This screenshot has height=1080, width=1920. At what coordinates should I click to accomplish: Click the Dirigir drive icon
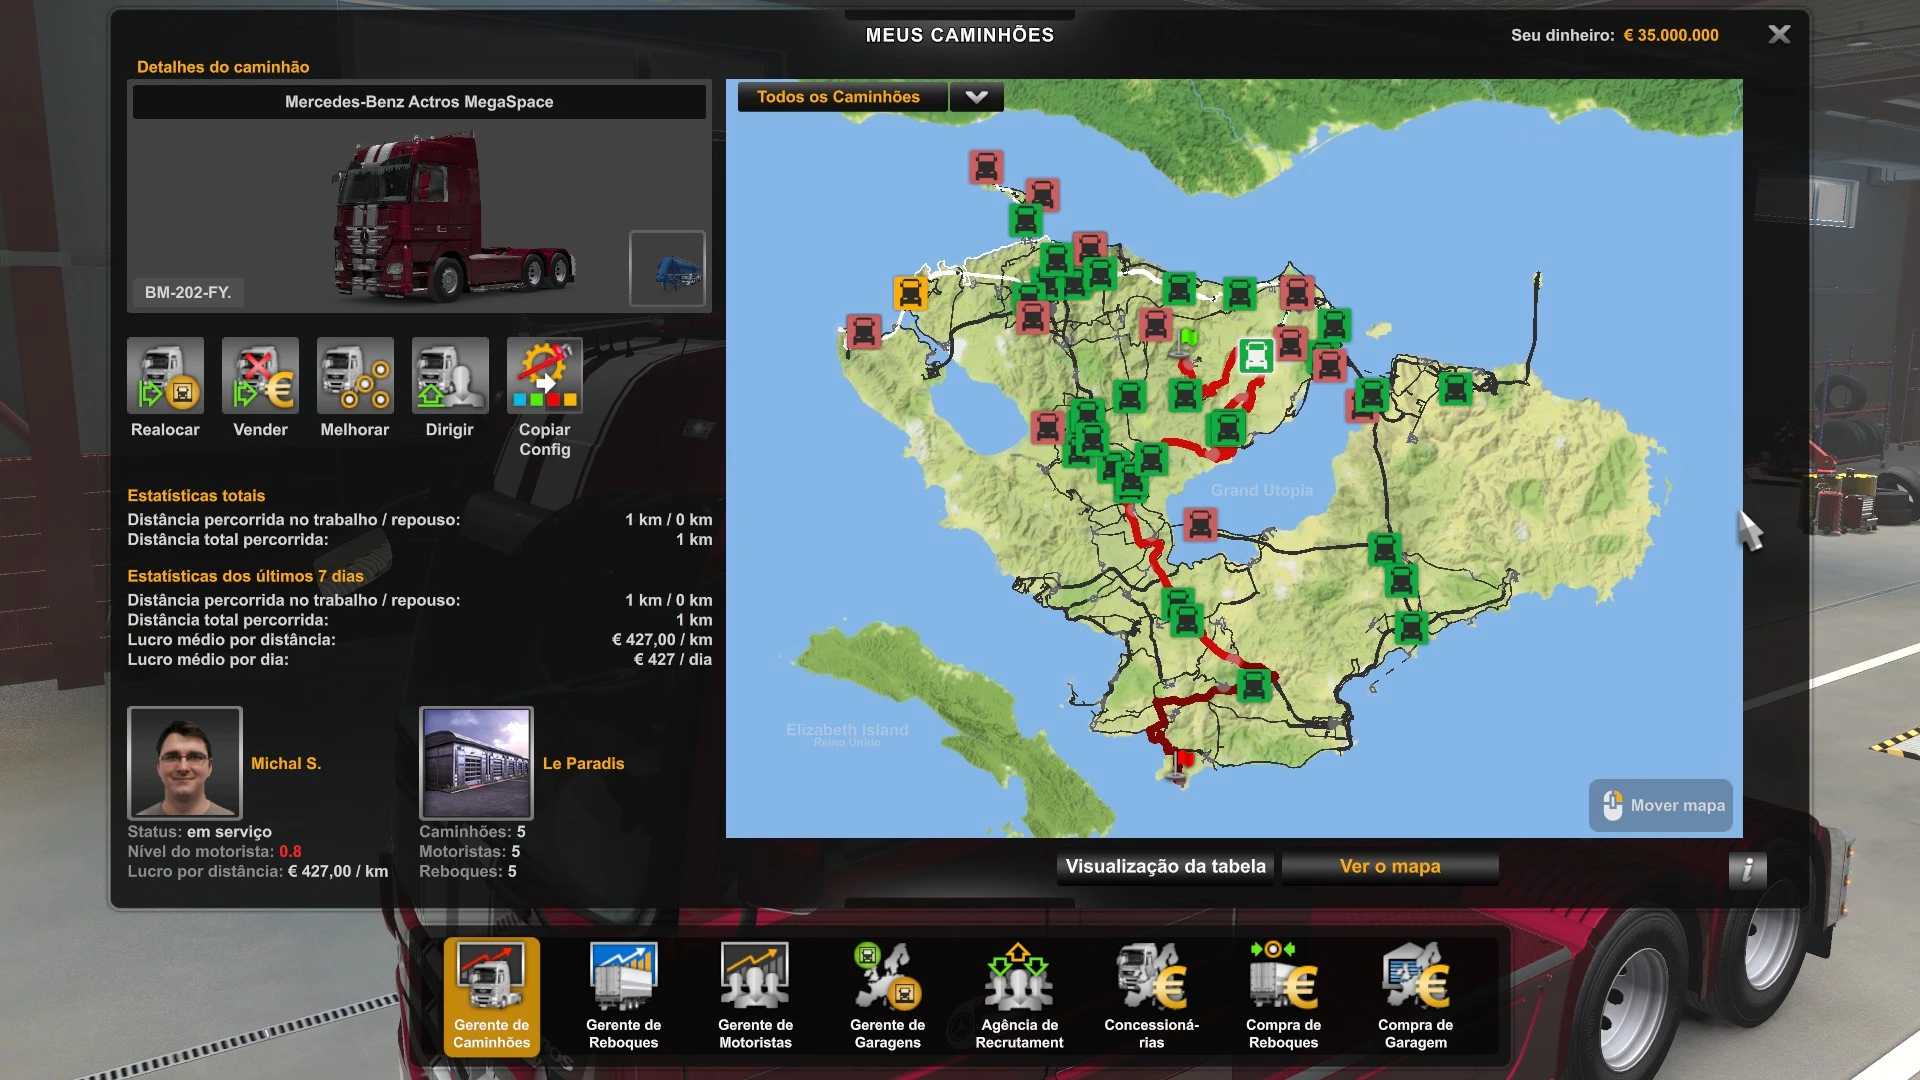[x=449, y=375]
